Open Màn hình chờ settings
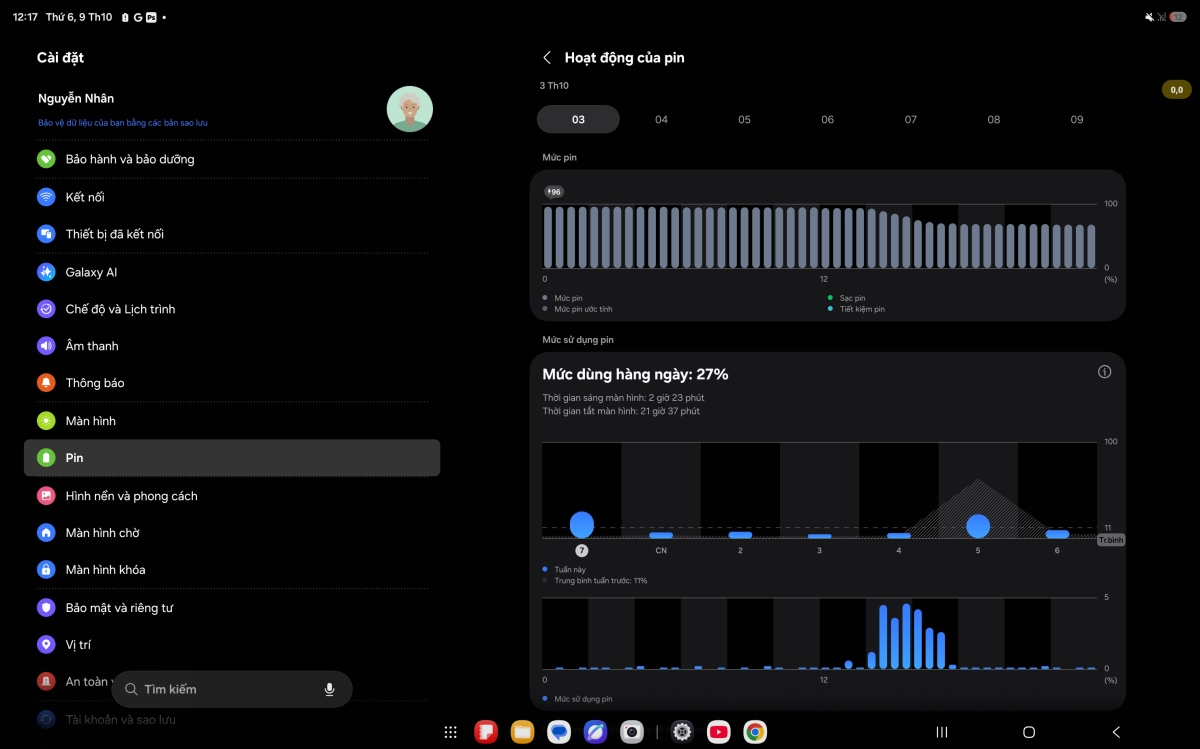 [232, 533]
